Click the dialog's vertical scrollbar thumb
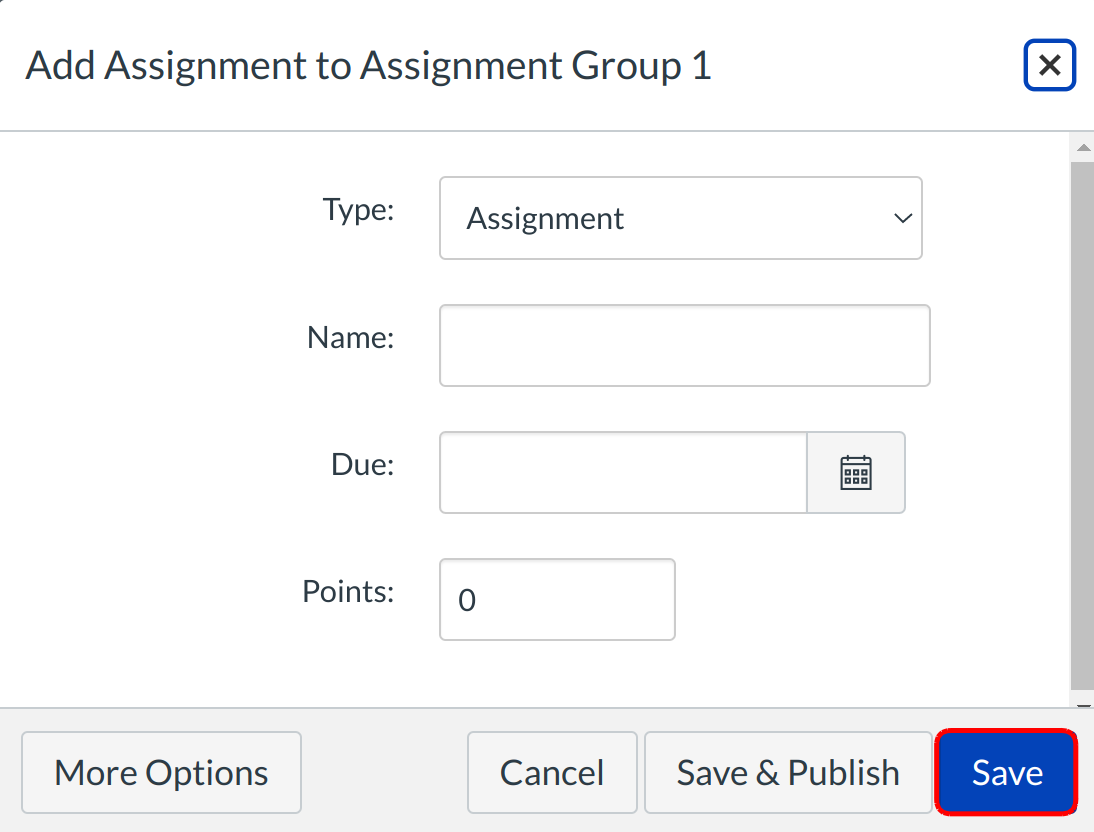 pos(1082,420)
